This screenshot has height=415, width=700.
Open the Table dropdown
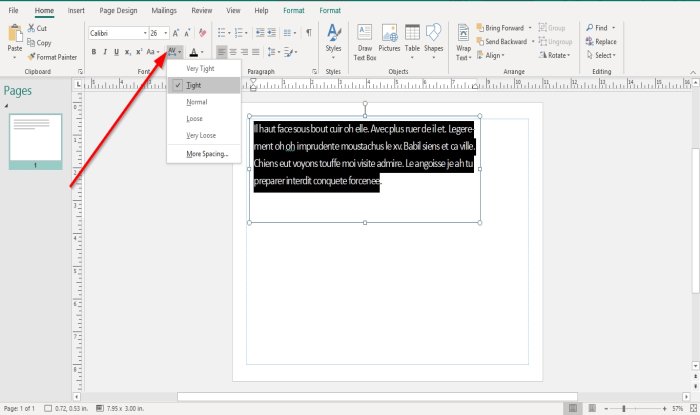412,42
